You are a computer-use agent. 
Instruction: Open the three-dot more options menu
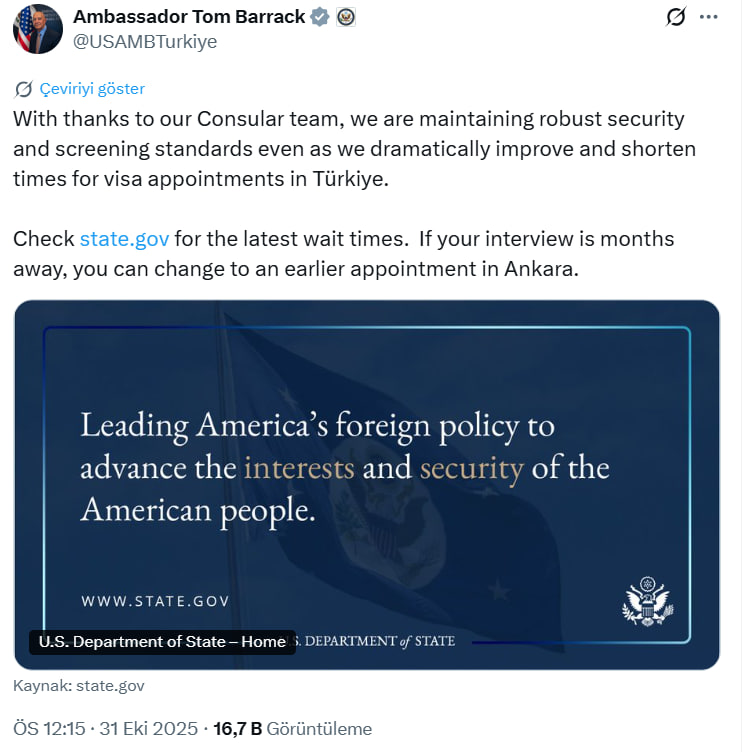(x=709, y=17)
